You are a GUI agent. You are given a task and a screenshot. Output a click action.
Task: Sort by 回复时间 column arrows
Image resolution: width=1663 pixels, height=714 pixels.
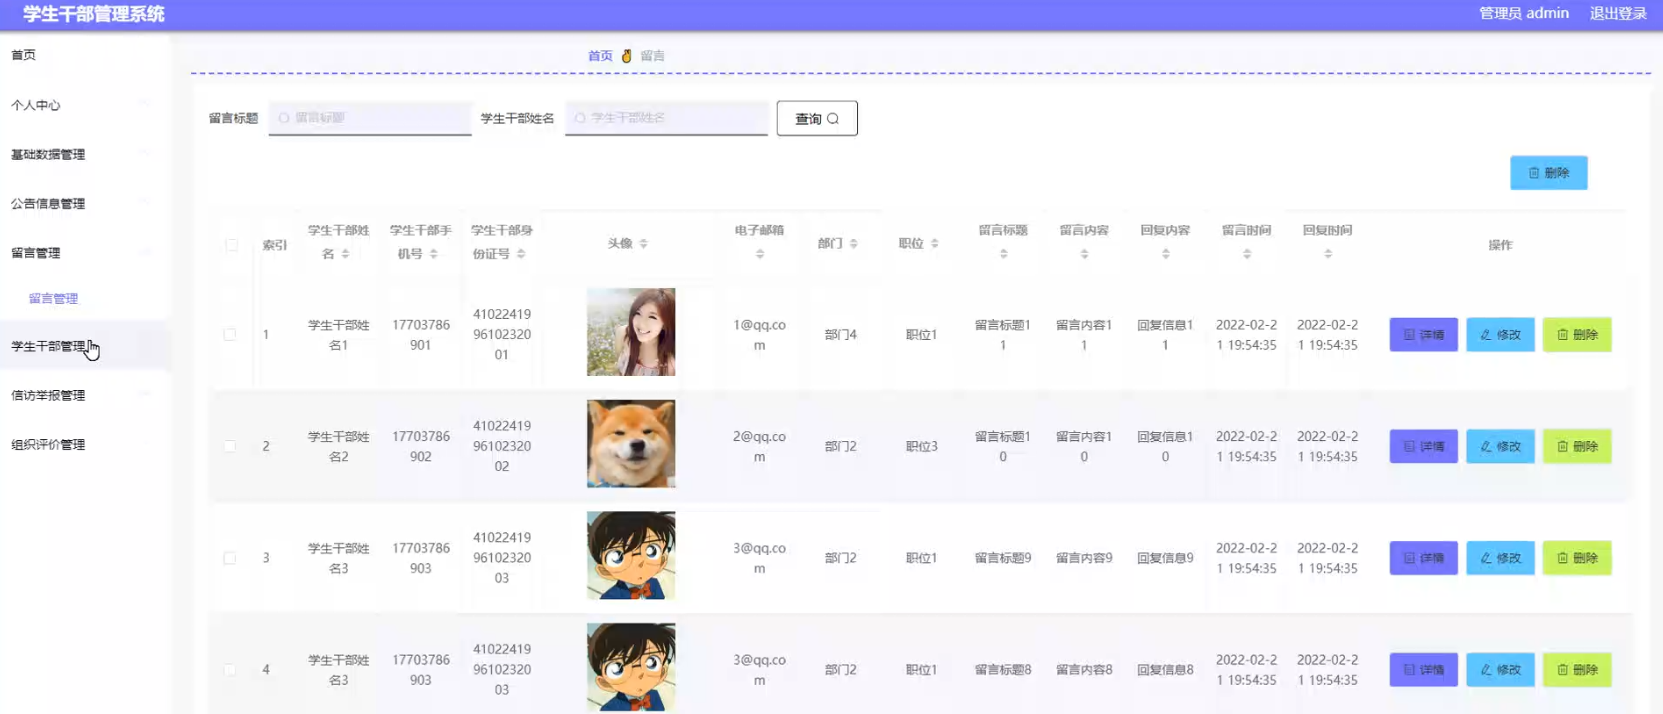(1328, 254)
